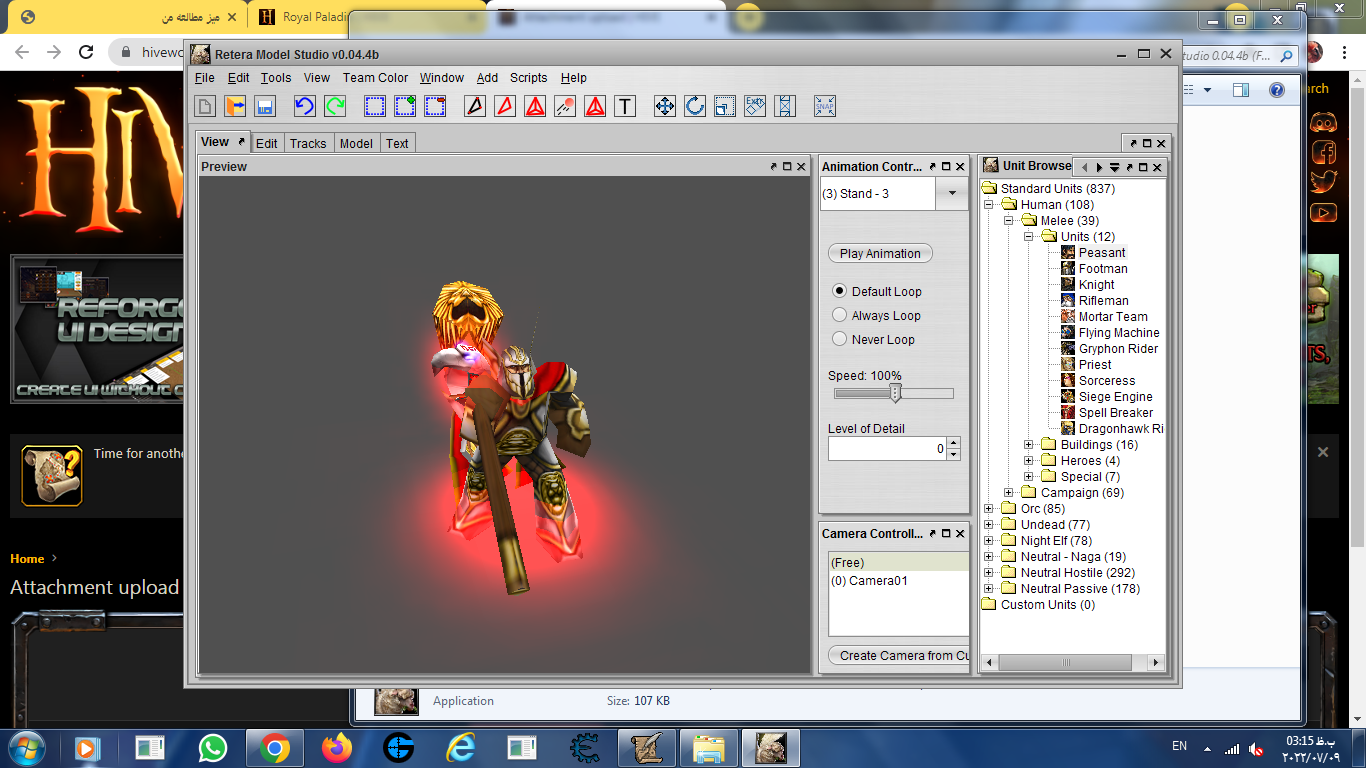The height and width of the screenshot is (768, 1366).
Task: Switch to the Tracks tab
Action: click(x=308, y=143)
